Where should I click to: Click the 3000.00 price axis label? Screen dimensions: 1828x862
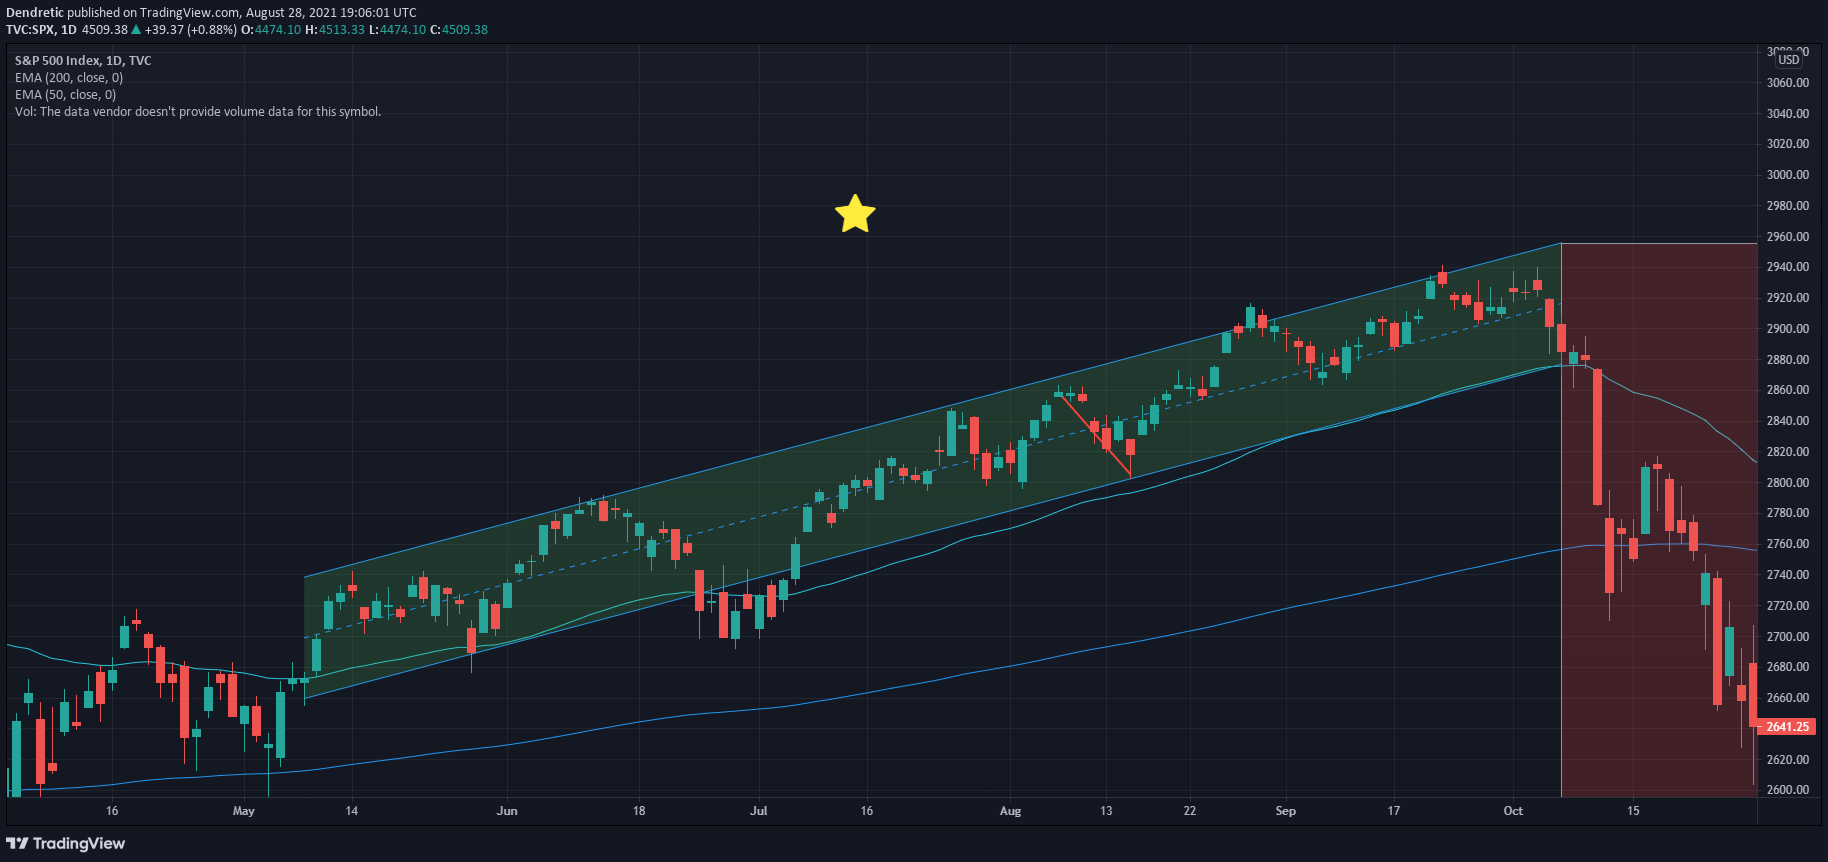[1787, 175]
